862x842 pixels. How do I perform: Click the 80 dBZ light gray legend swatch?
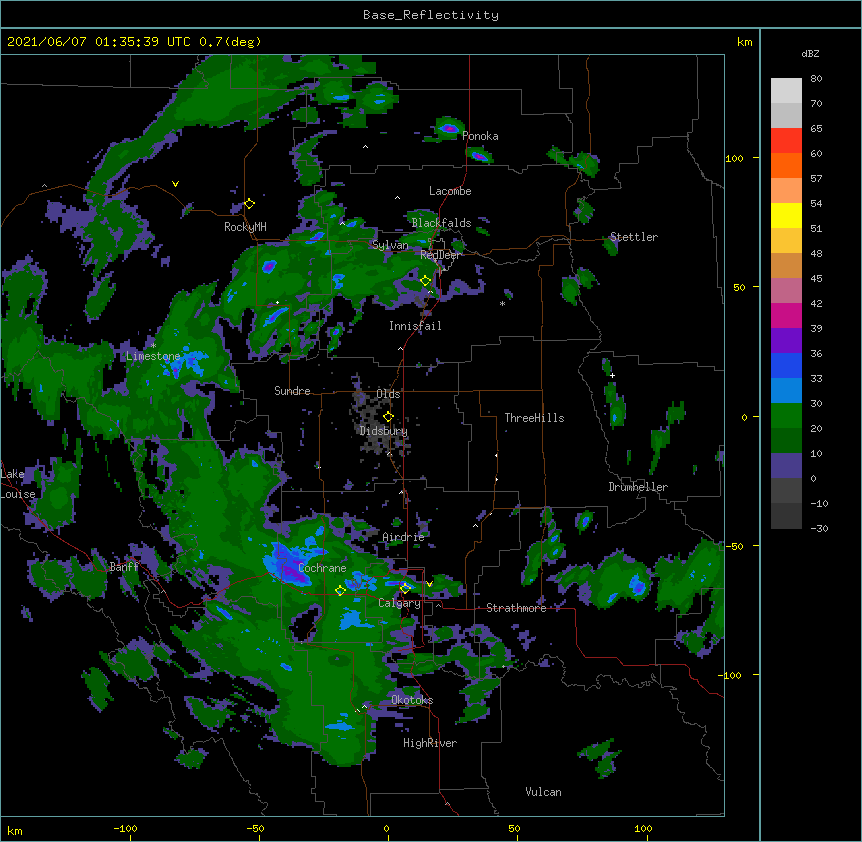786,90
